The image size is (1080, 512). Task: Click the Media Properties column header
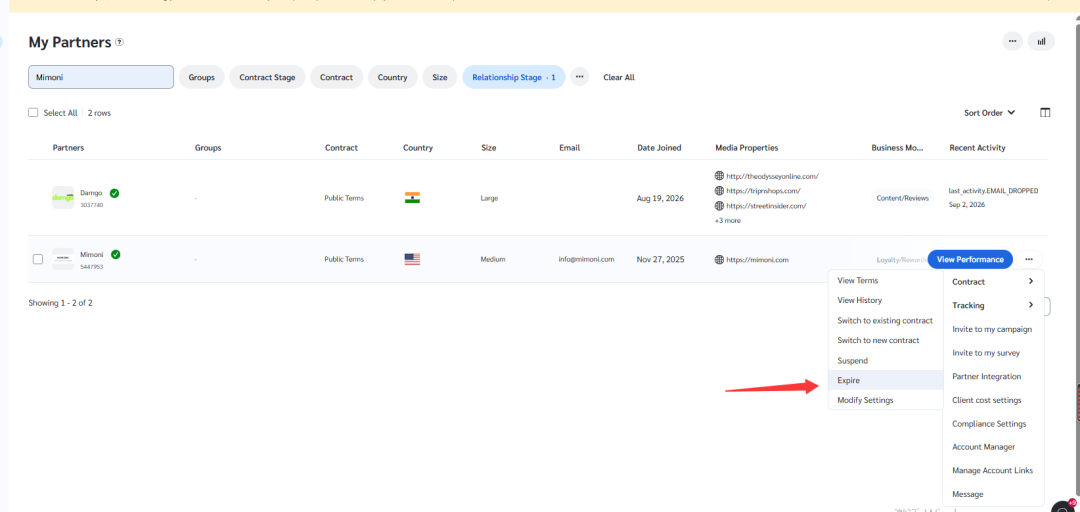(x=747, y=147)
